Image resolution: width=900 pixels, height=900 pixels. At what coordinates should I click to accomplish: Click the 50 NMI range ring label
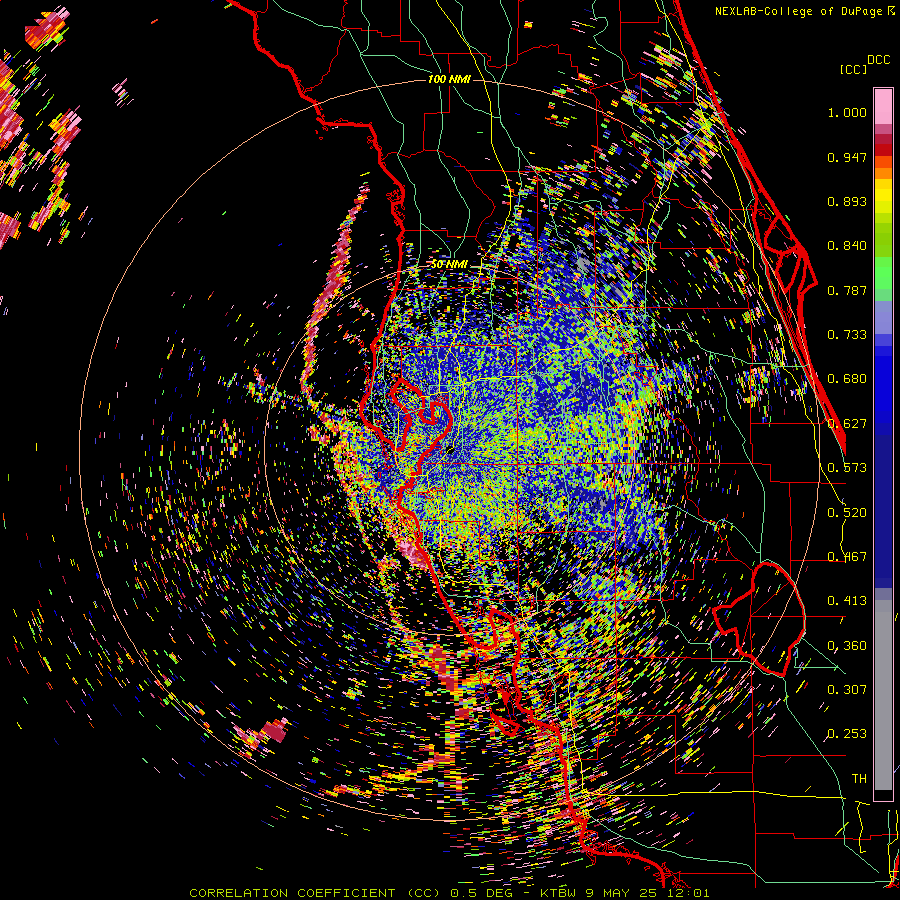(x=449, y=265)
